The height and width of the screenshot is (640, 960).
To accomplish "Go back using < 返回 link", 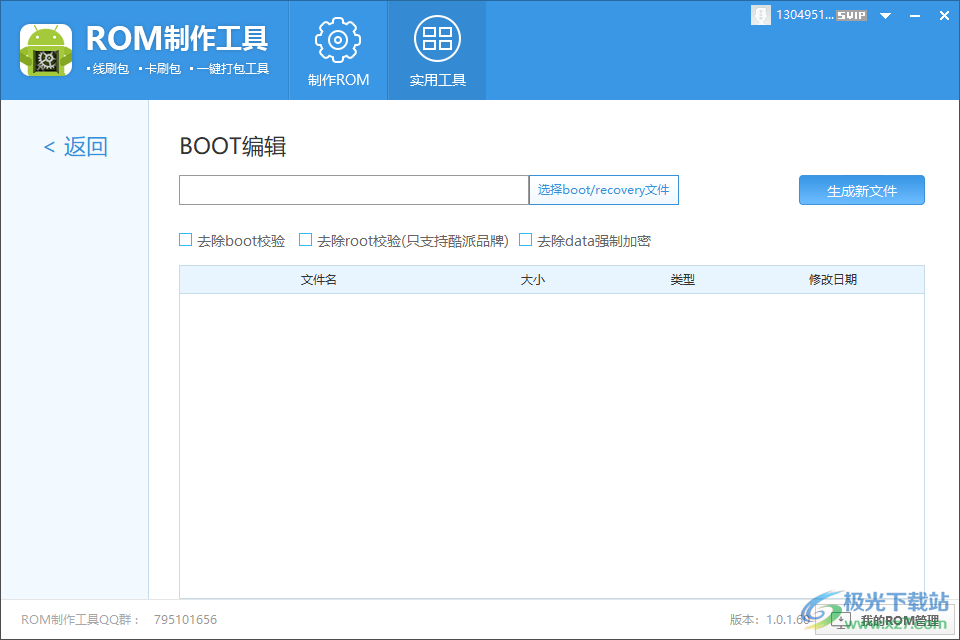I will click(x=75, y=147).
